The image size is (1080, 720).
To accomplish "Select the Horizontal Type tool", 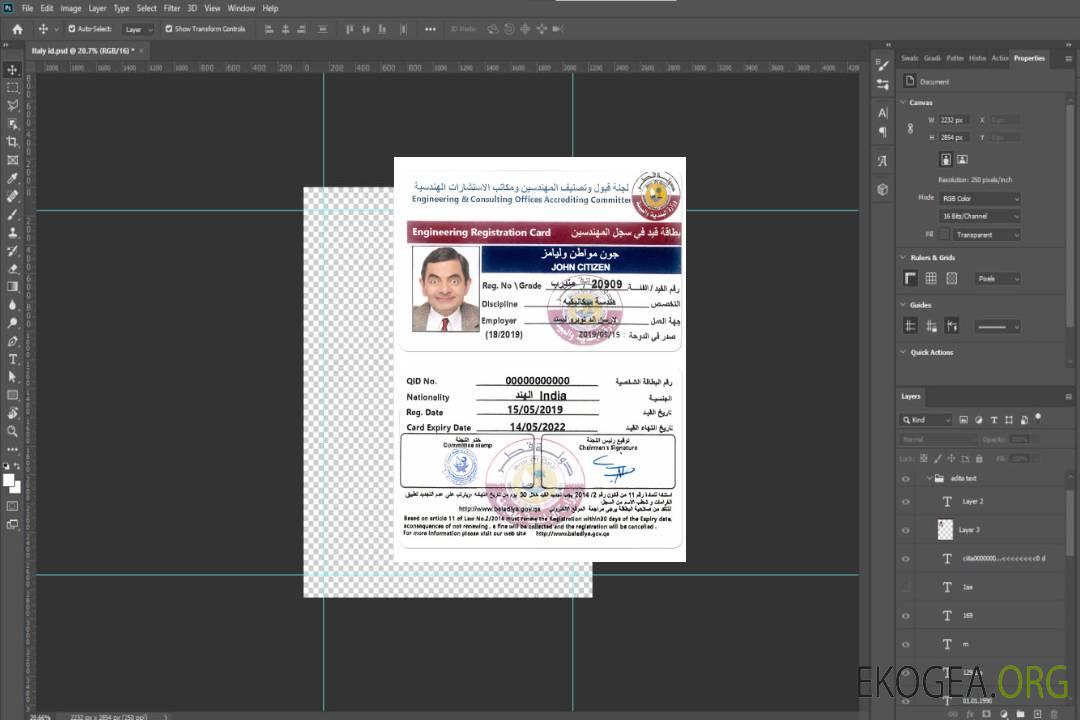I will click(x=13, y=359).
